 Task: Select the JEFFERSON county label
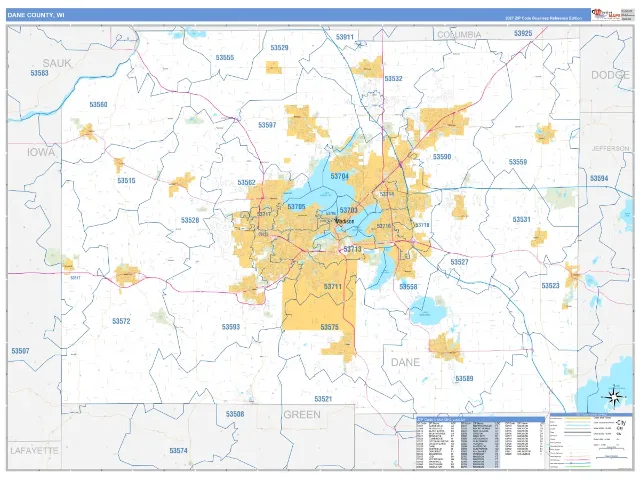pyautogui.click(x=611, y=148)
